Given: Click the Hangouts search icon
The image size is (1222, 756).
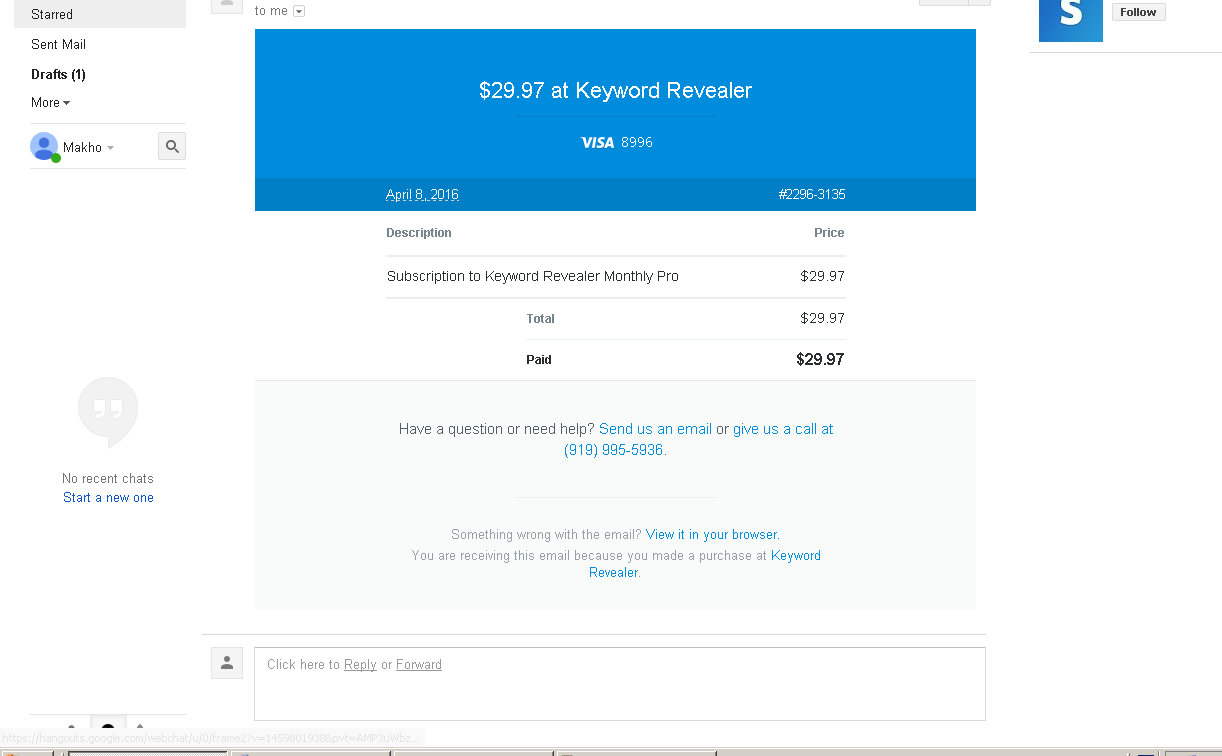Looking at the screenshot, I should coord(172,147).
